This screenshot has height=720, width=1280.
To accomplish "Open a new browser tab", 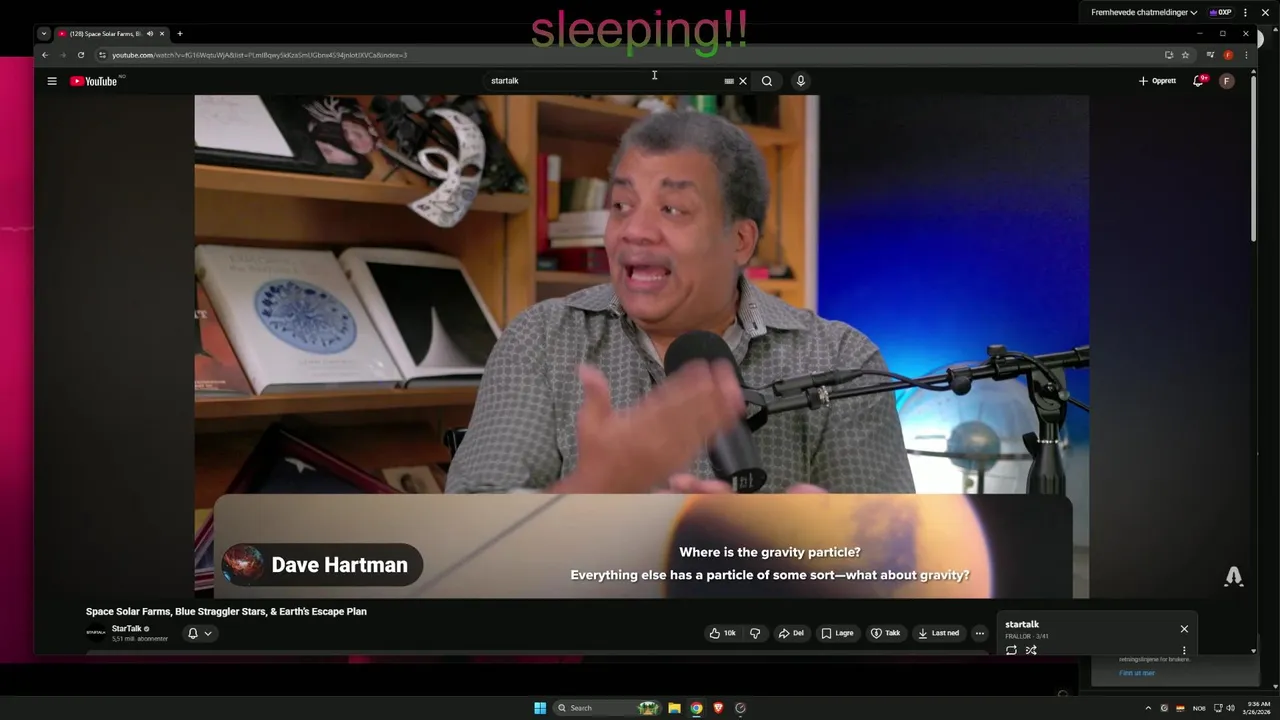I will point(180,34).
